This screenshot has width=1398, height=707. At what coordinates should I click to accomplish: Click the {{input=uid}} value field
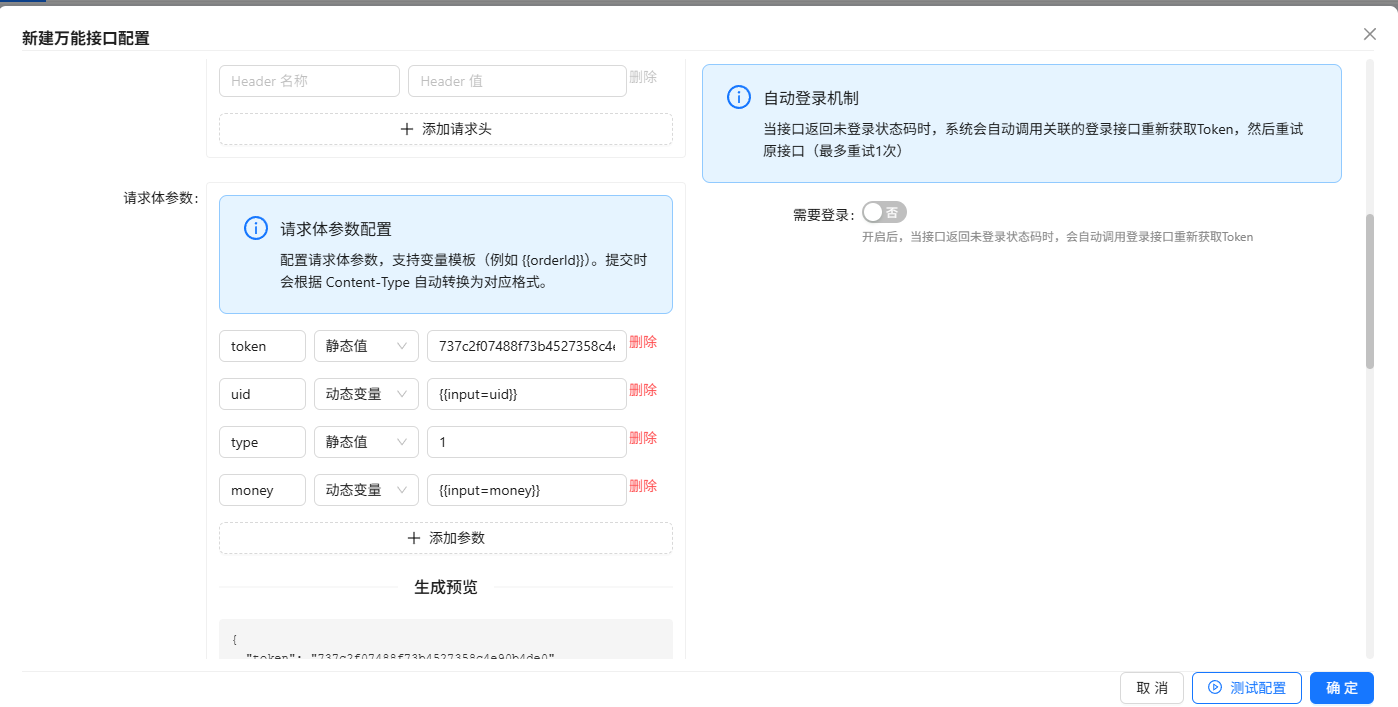[526, 394]
